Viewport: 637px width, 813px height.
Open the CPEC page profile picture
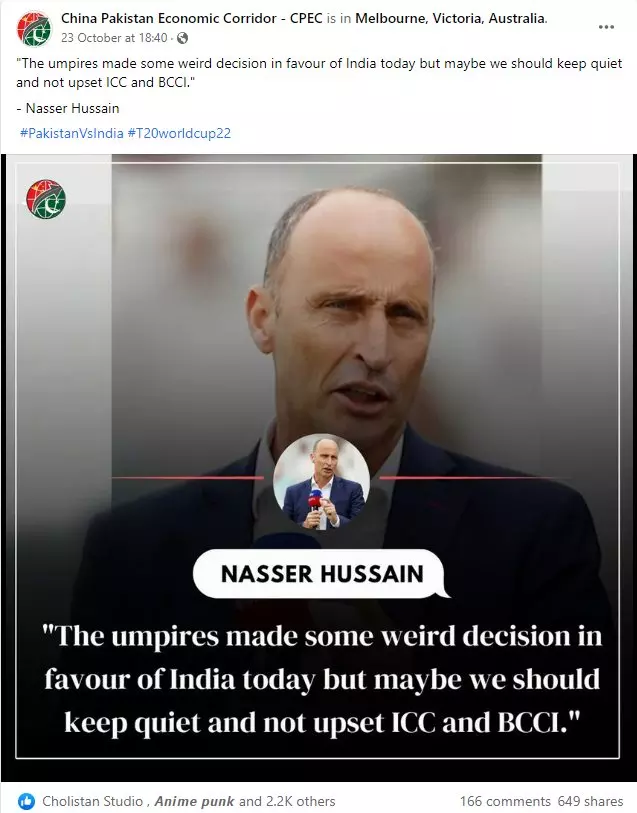(34, 28)
